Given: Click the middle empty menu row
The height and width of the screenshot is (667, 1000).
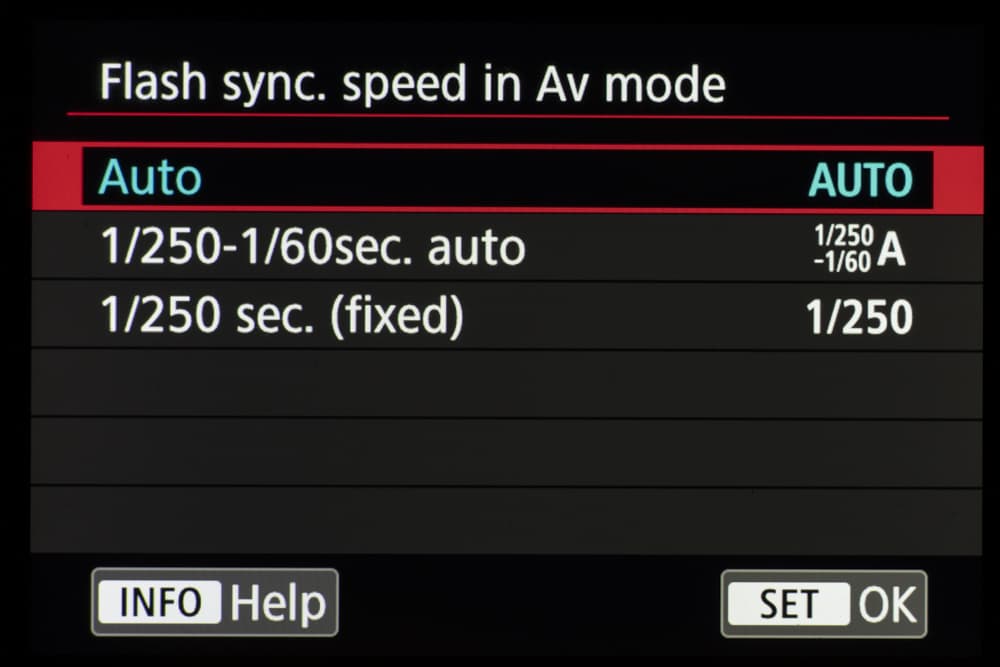Looking at the screenshot, I should click(x=500, y=453).
